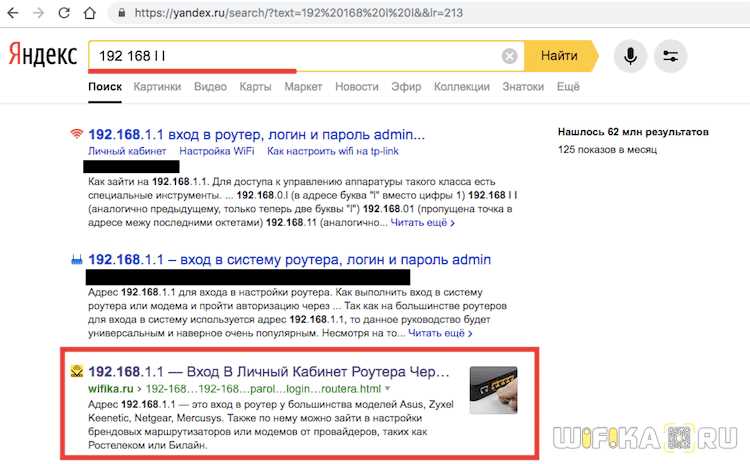750x464 pixels.
Task: Open result '192.168.1.1 вход в роутер, логин и пароль admin...'
Action: coord(256,134)
